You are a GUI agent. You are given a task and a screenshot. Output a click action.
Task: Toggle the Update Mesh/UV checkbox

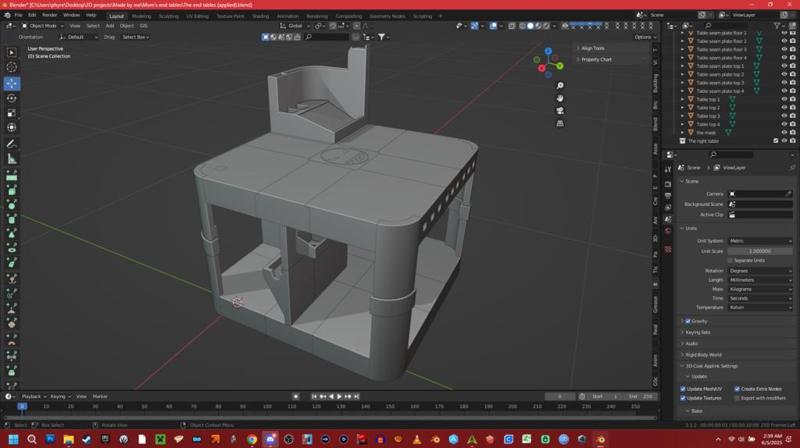(683, 389)
